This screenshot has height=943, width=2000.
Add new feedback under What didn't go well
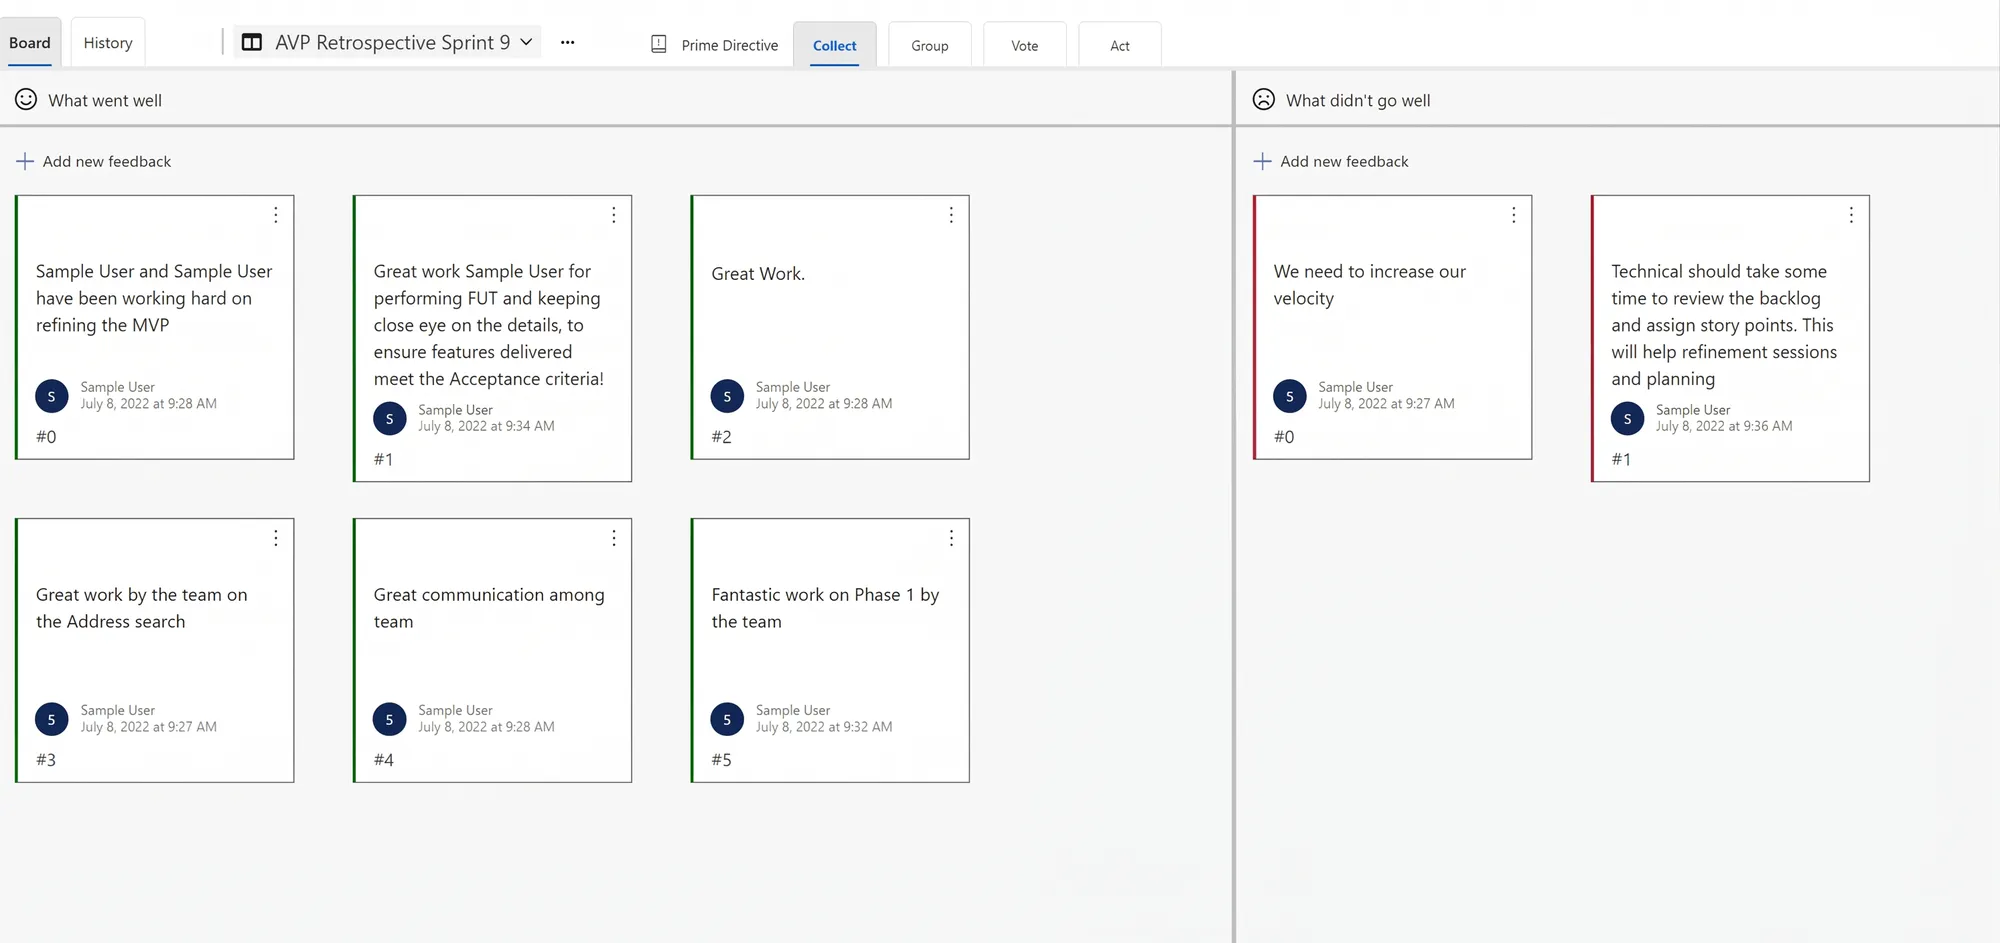pos(1331,161)
